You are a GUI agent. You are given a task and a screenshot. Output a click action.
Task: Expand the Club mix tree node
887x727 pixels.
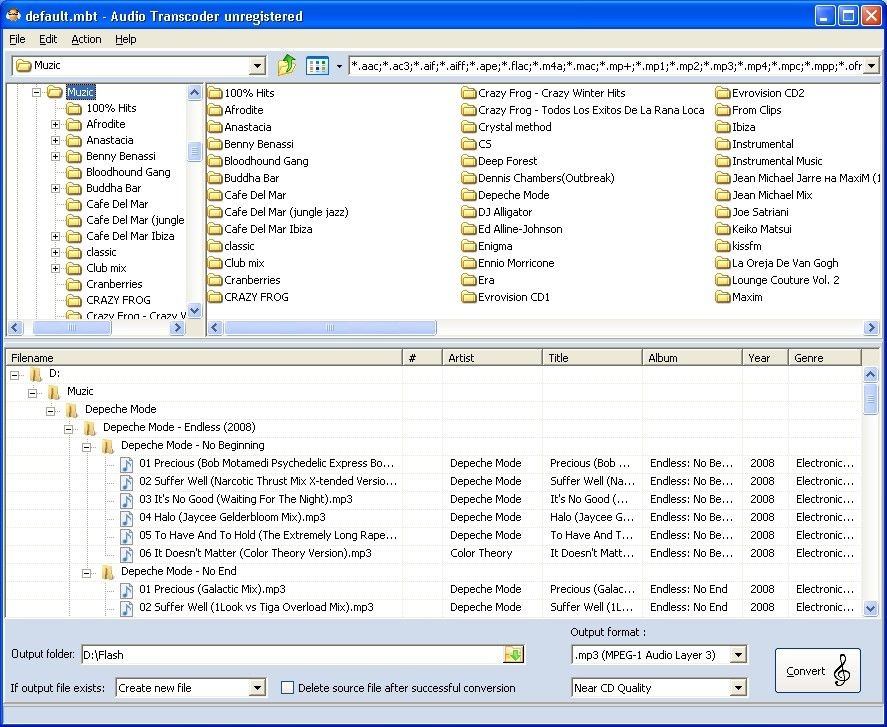coord(56,268)
